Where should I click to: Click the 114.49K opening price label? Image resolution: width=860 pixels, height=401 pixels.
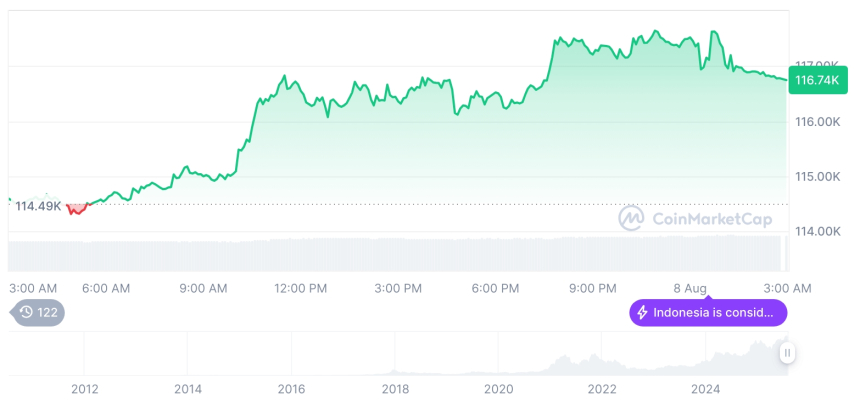pos(38,206)
